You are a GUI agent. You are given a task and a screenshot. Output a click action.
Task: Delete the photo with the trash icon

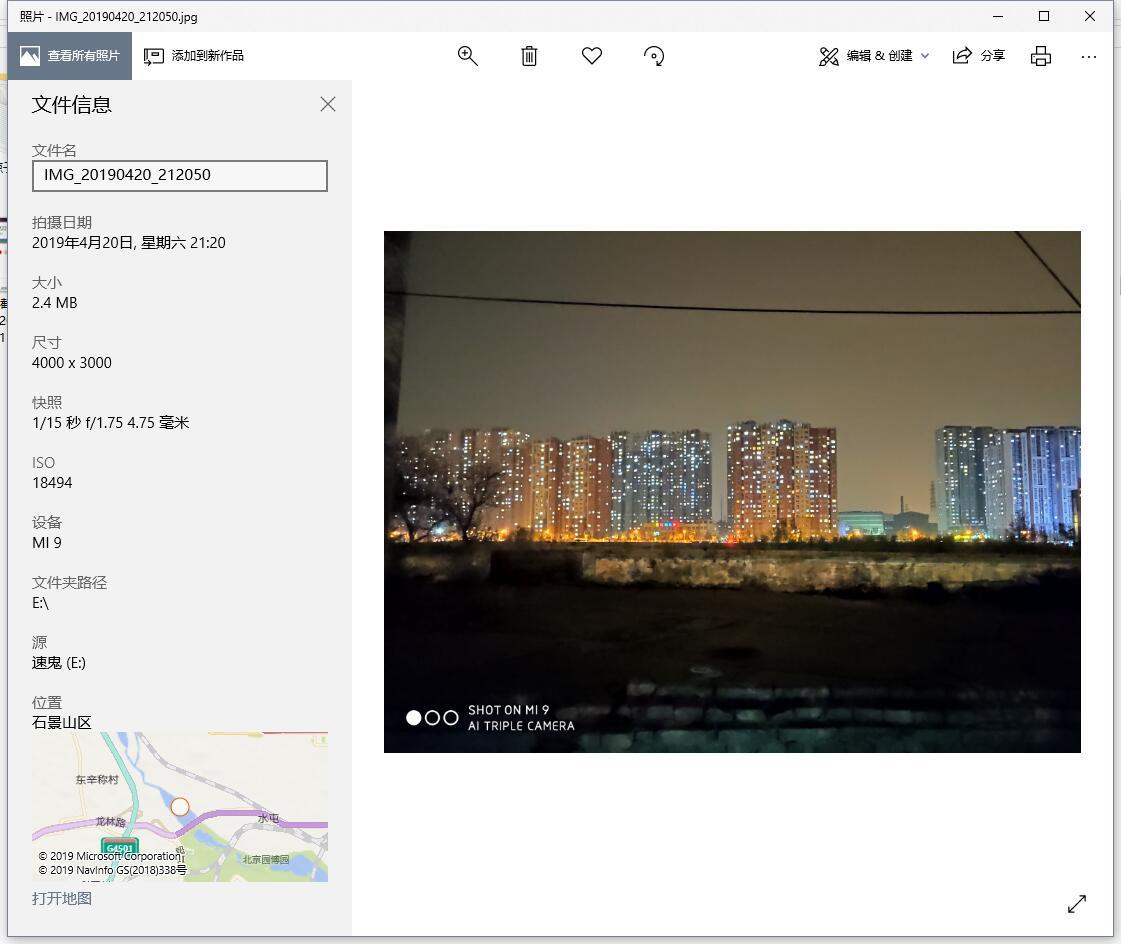tap(529, 56)
